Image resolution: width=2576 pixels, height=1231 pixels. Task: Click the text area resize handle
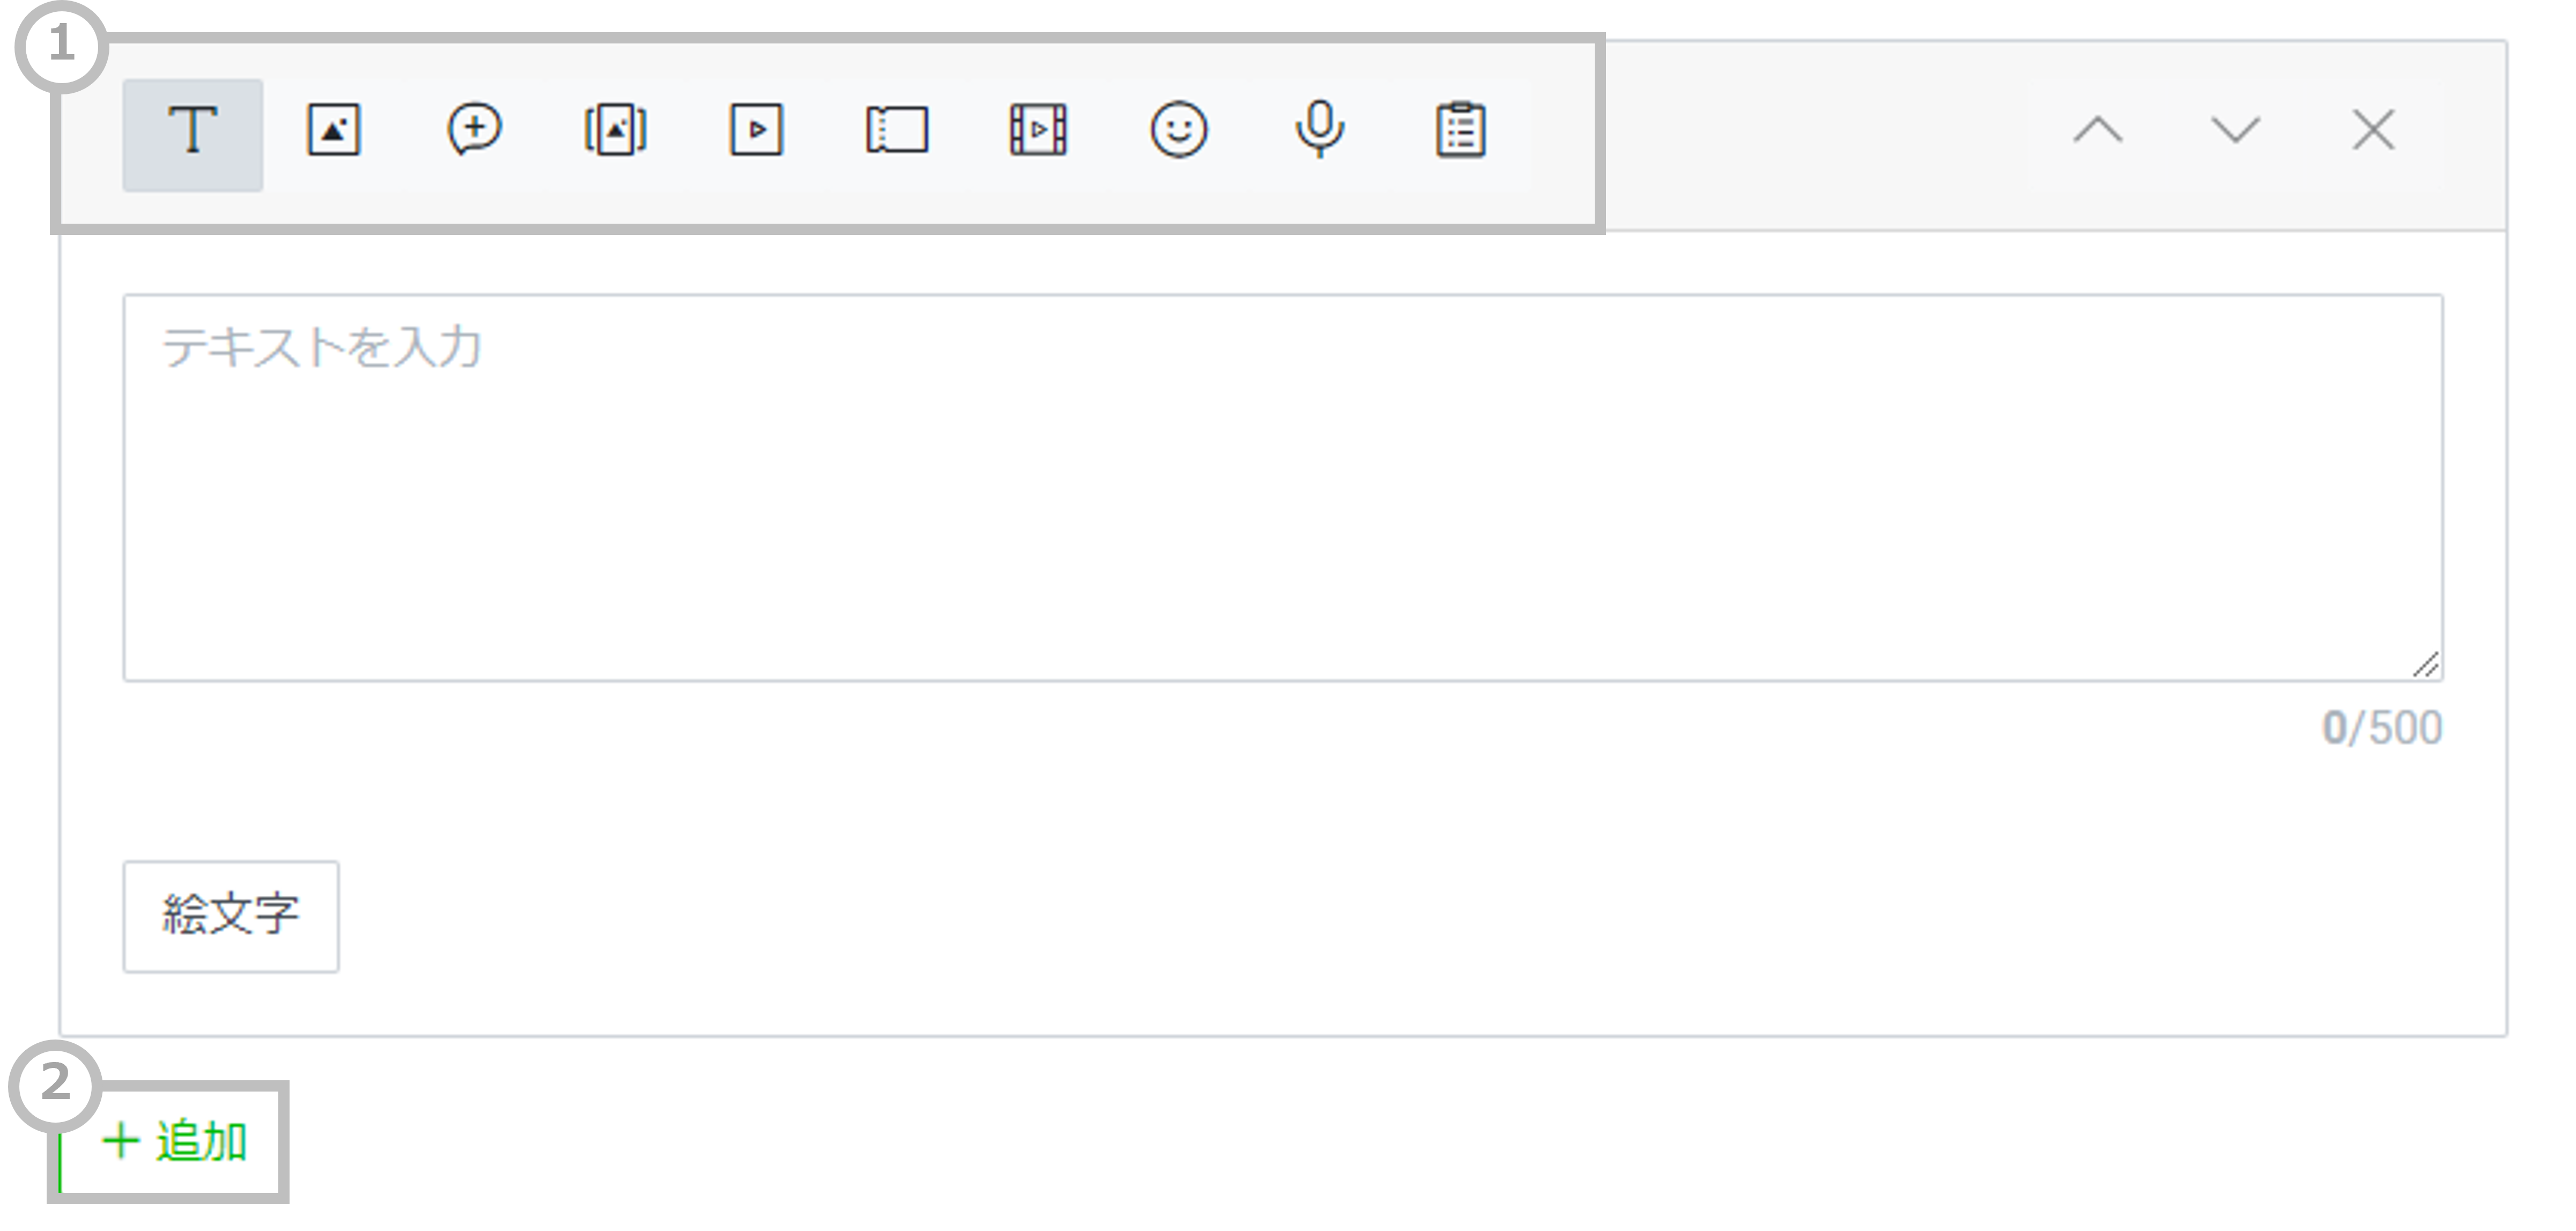click(2426, 665)
